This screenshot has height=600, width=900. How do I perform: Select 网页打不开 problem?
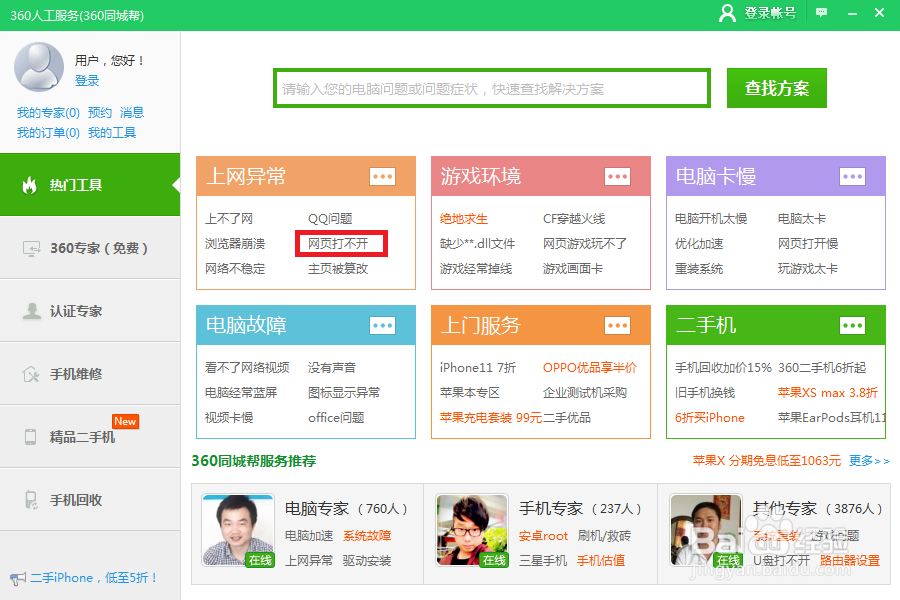coord(338,243)
